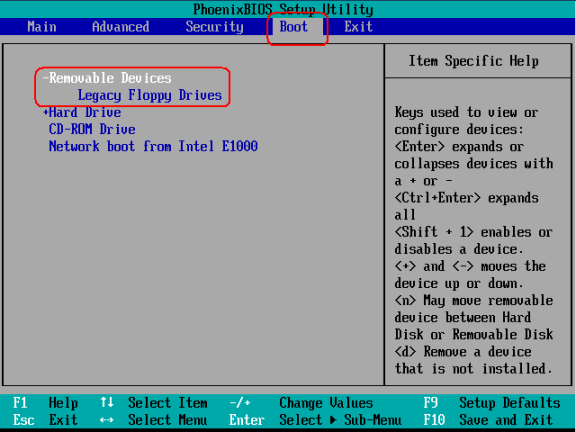Click '<Shift + 1> enables or' help line
576x432 pixels.
474,232
